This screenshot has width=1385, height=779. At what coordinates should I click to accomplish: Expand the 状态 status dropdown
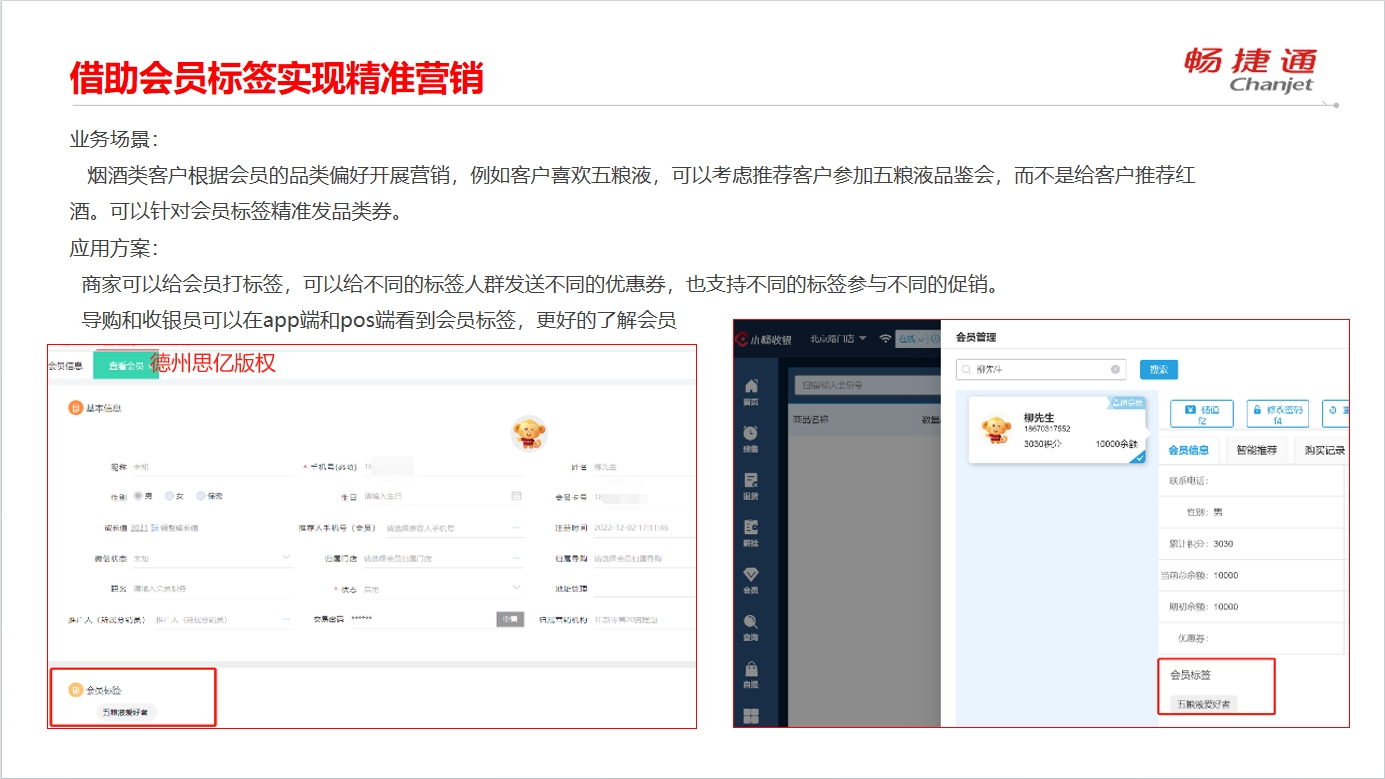coord(516,588)
